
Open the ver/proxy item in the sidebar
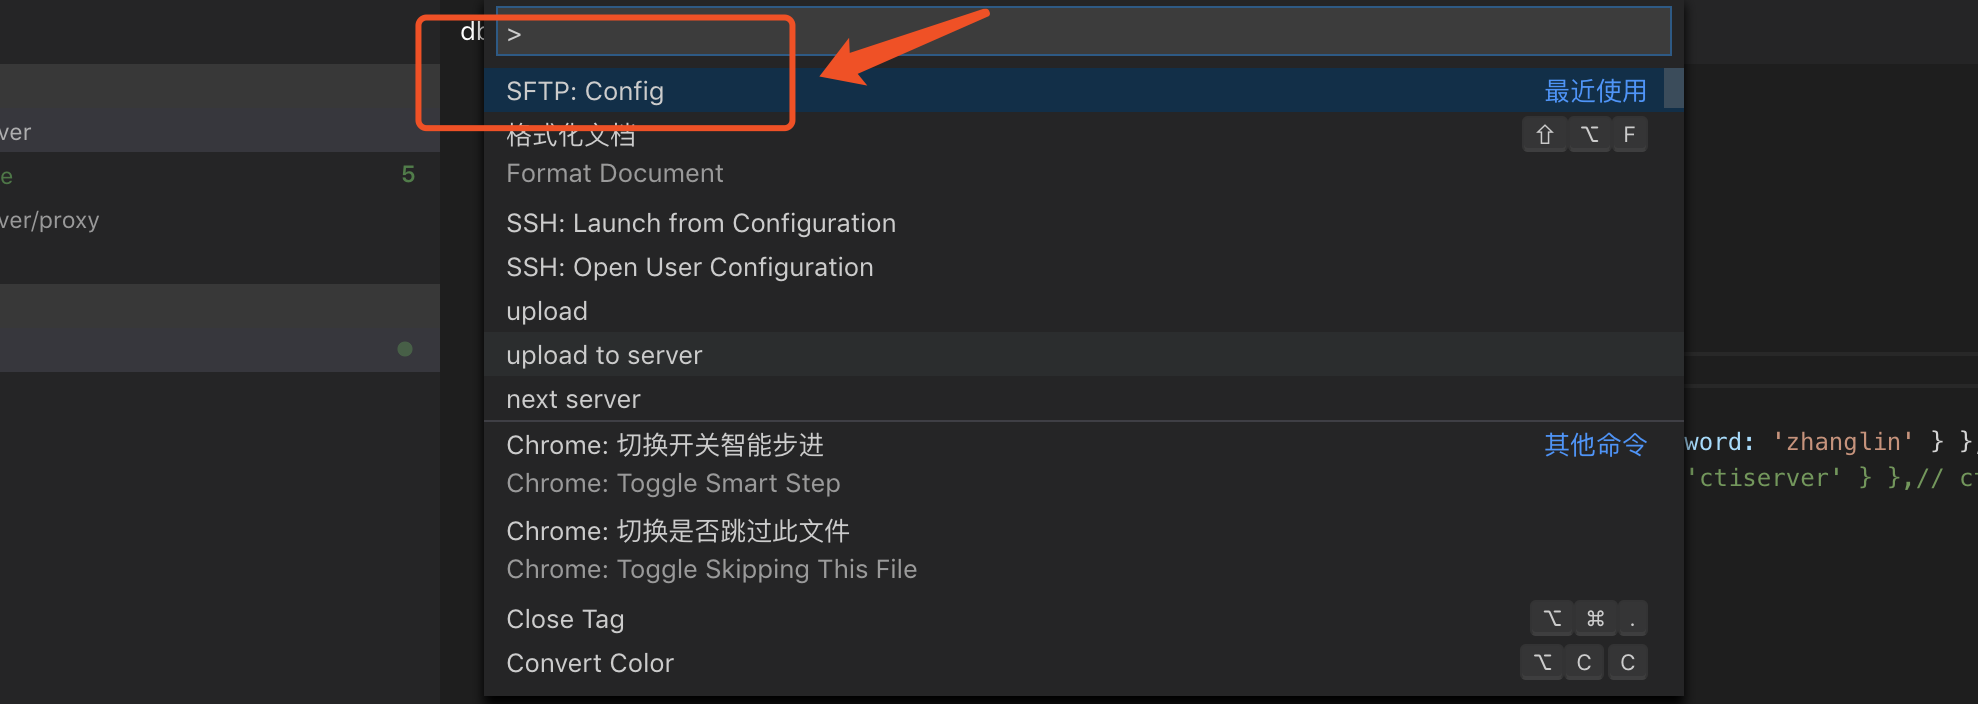click(x=50, y=219)
